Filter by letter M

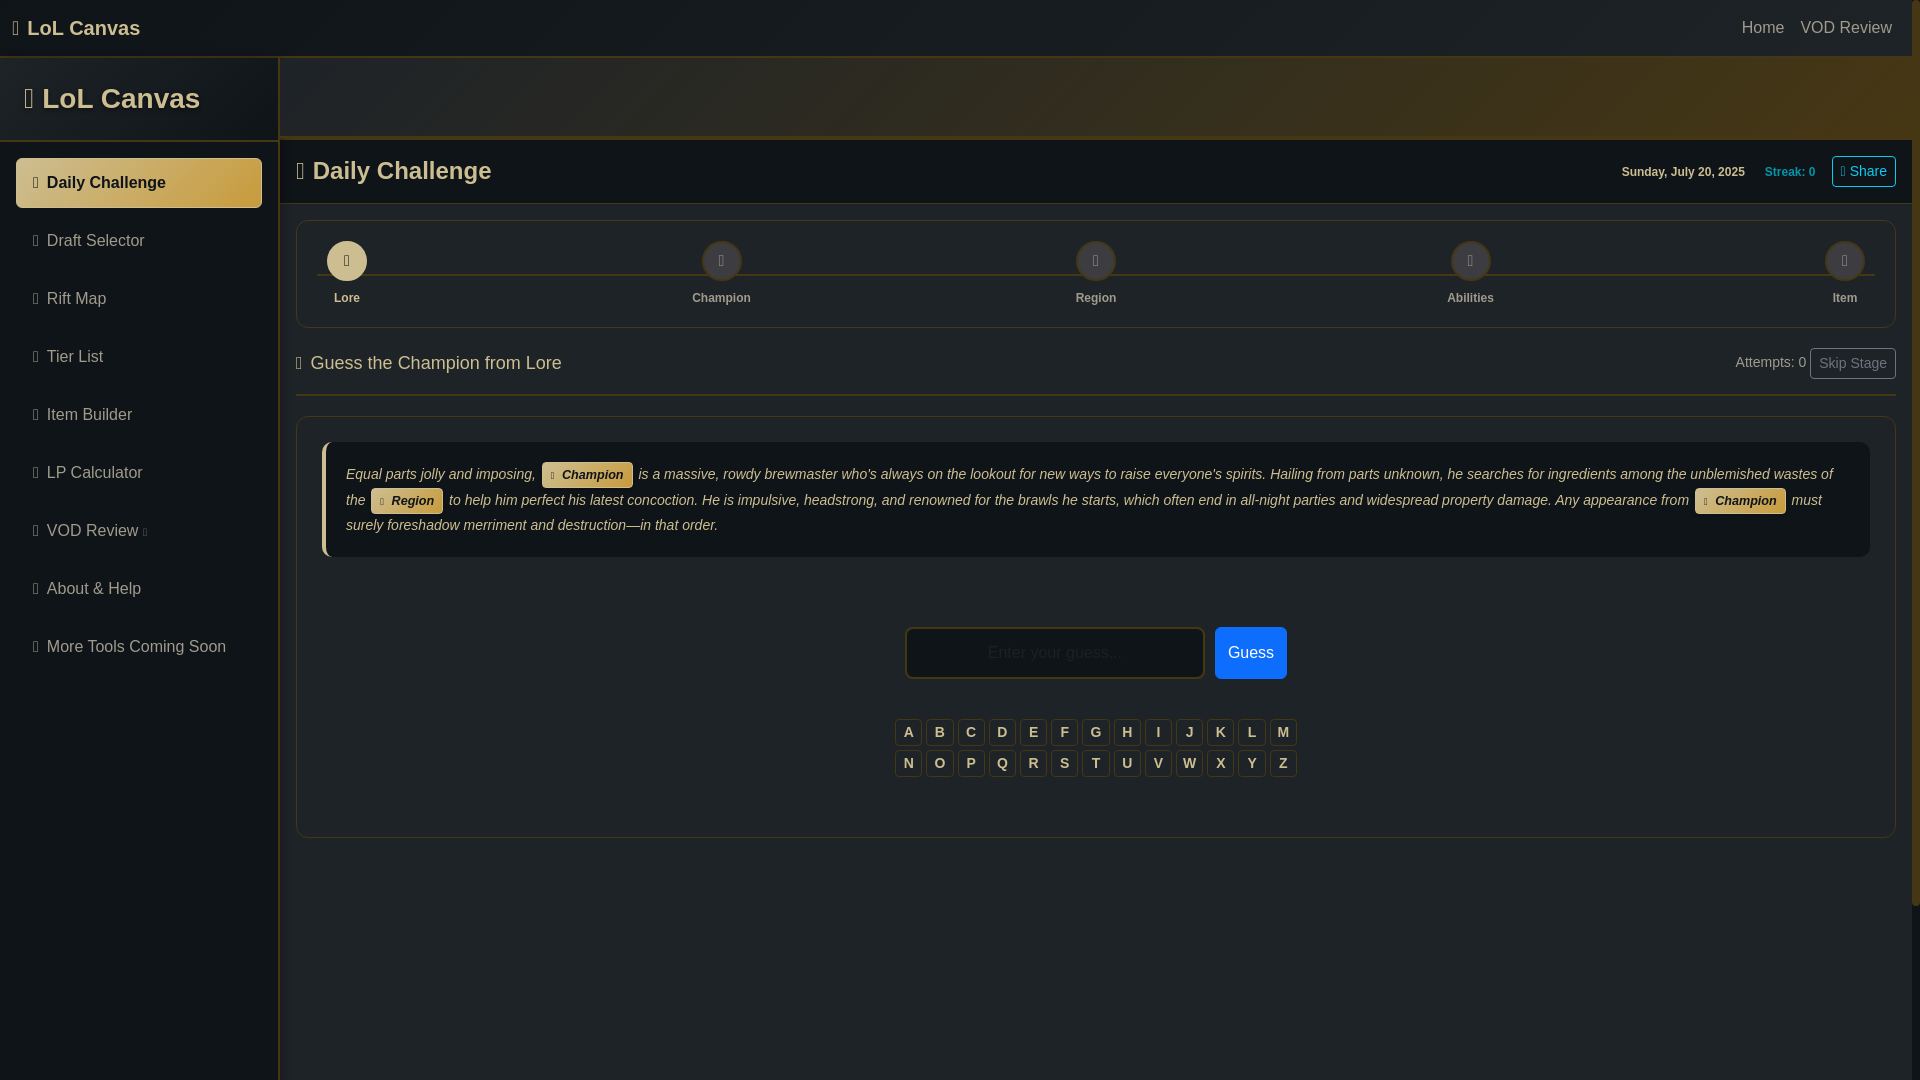(1283, 732)
